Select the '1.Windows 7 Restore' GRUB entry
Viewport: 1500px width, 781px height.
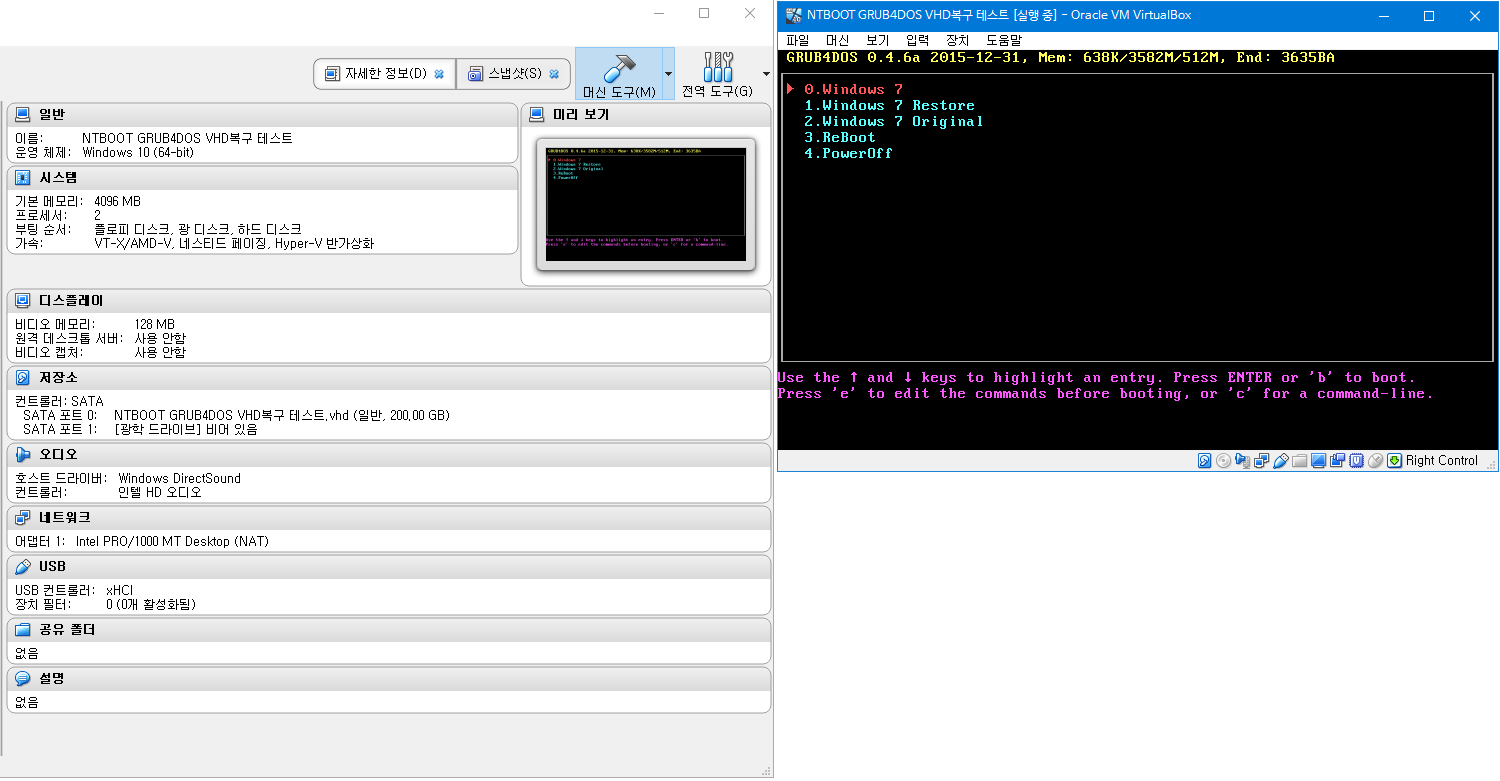click(889, 105)
